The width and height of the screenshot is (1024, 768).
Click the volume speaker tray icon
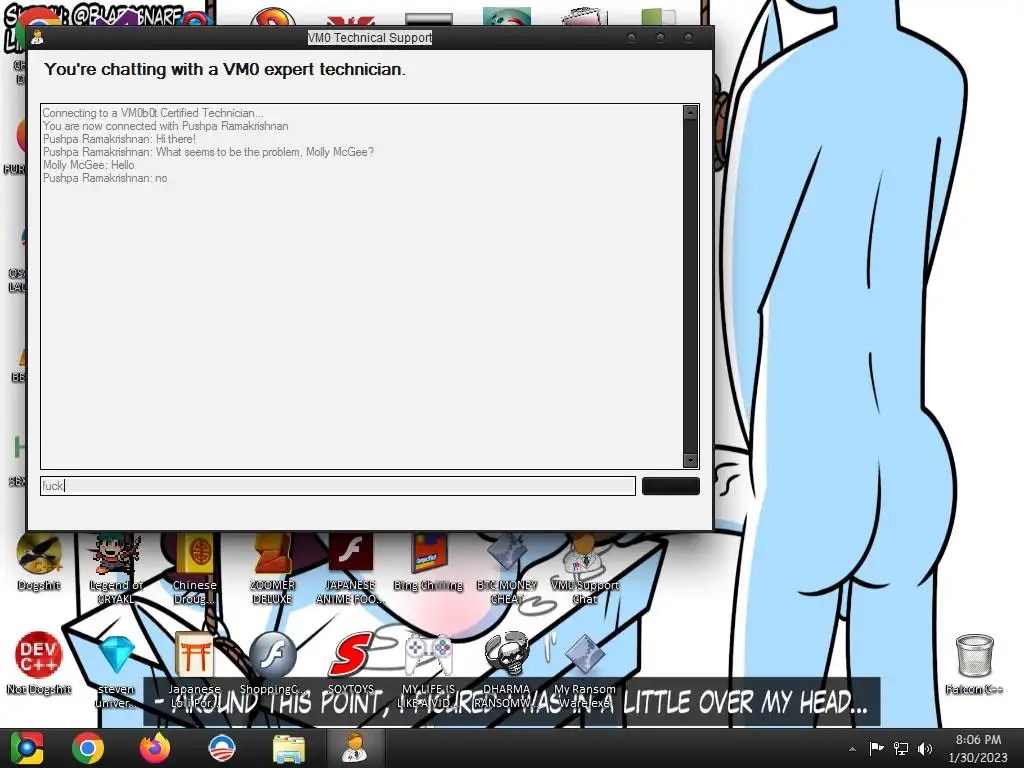point(924,748)
